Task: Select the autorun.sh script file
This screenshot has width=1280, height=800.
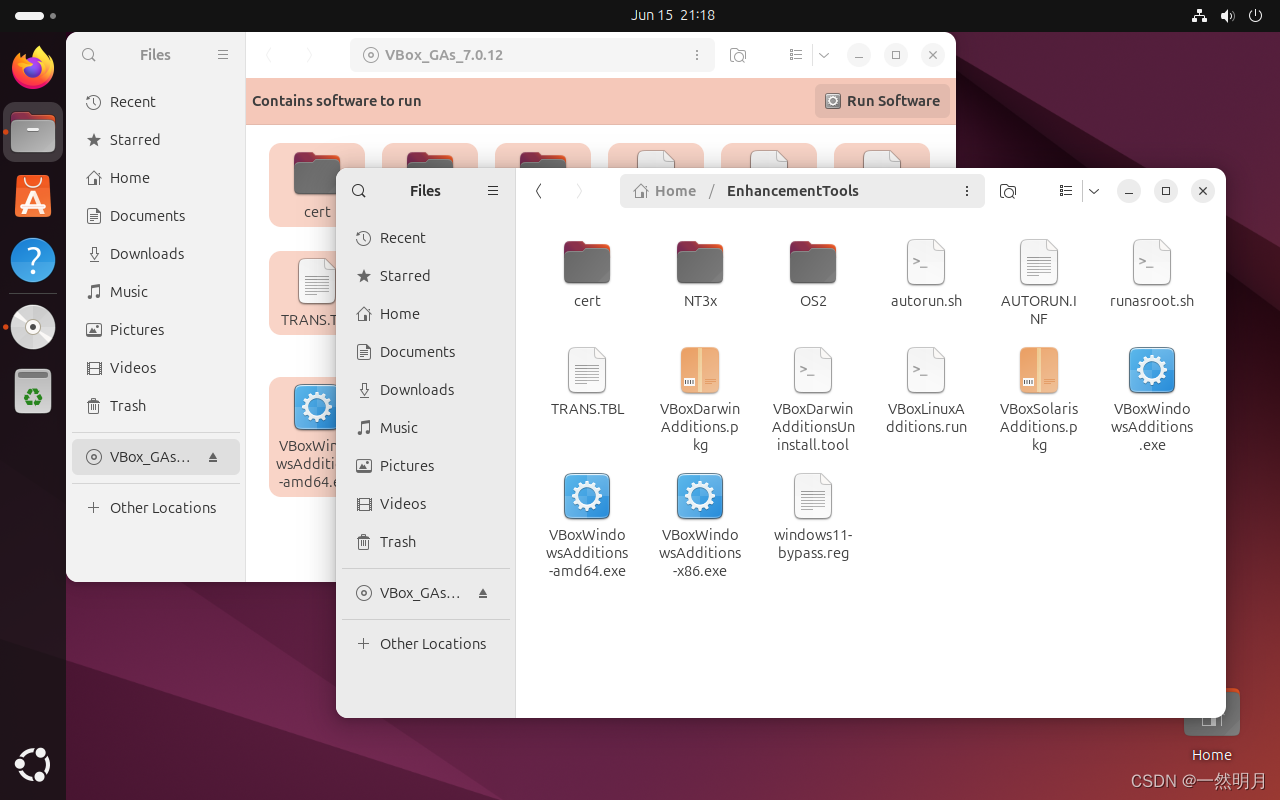Action: (x=926, y=274)
